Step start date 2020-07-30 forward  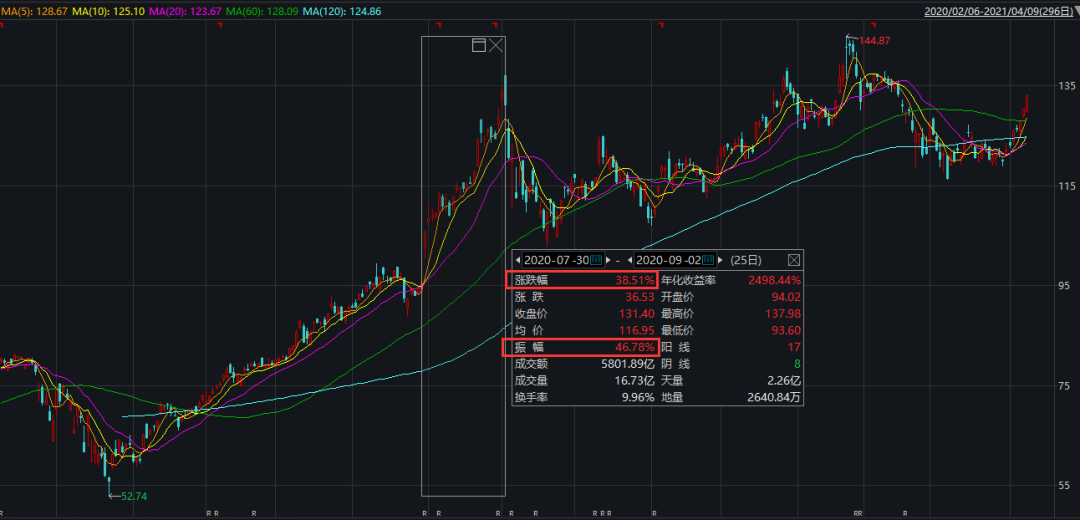(x=606, y=260)
